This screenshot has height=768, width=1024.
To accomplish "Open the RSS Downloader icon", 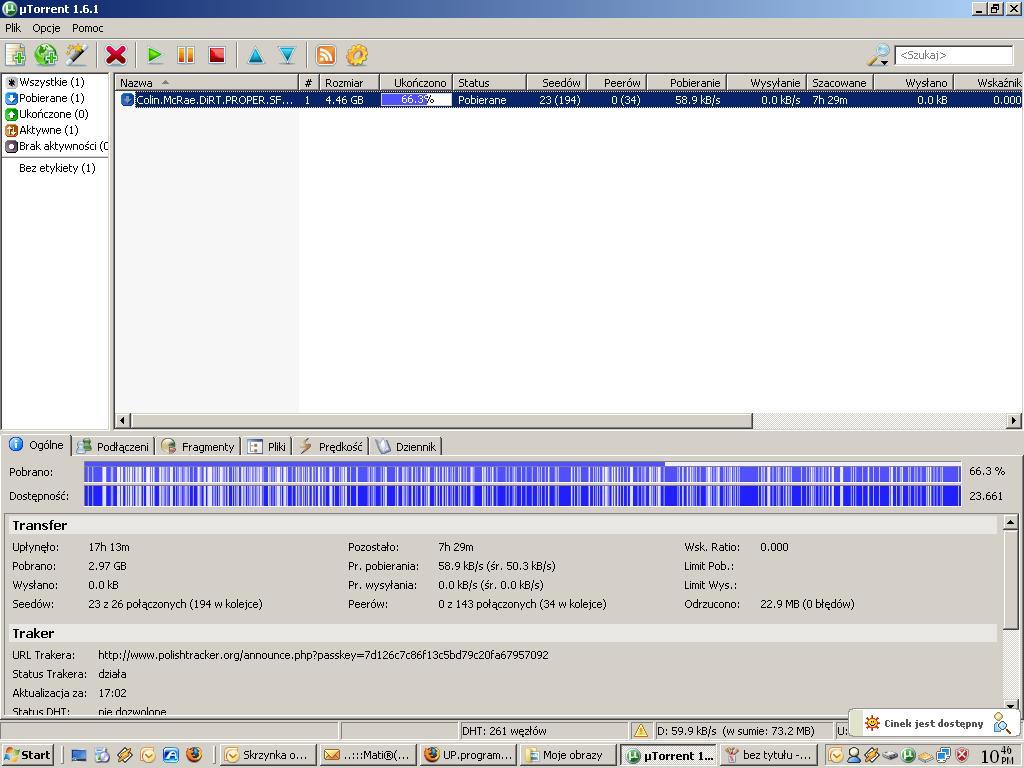I will [x=326, y=55].
